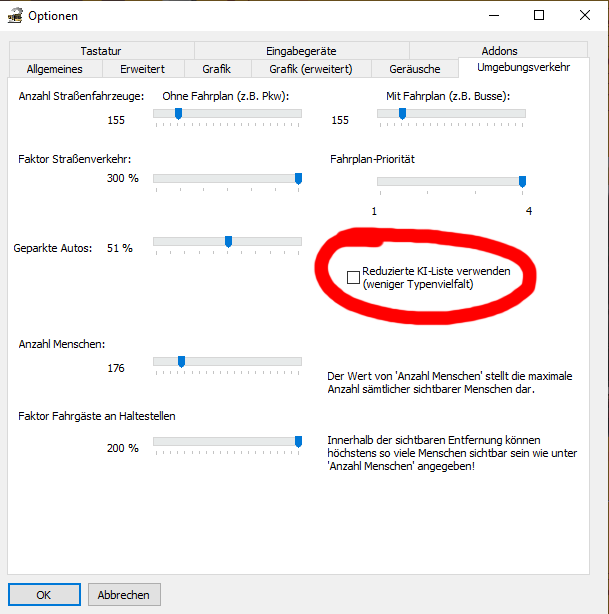This screenshot has width=609, height=614.
Task: Select the Grafik (erweitert) tab
Action: 311,69
